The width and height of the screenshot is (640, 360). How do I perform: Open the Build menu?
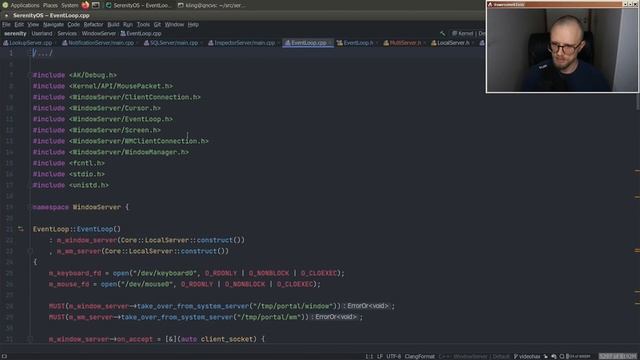113,24
